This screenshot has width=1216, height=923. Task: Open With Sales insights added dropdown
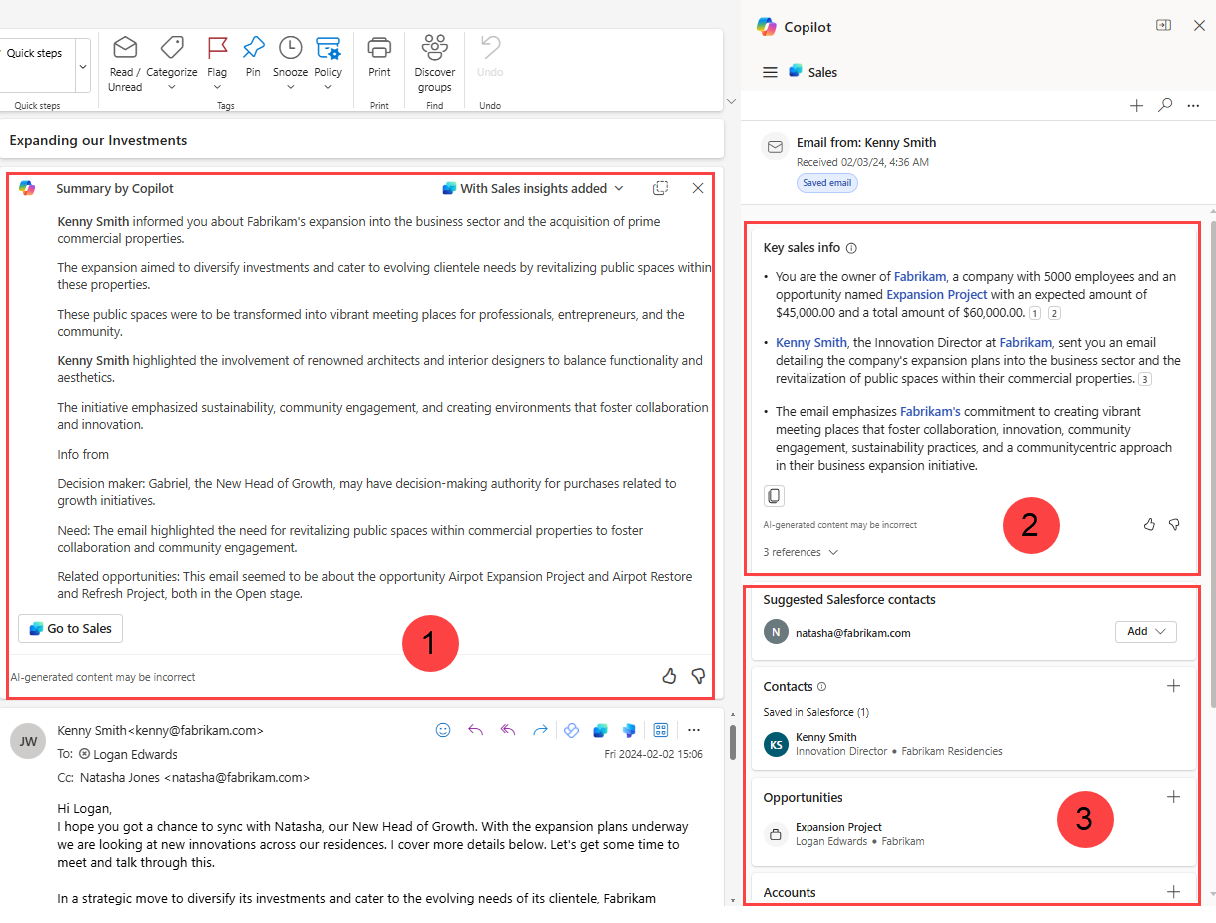532,188
